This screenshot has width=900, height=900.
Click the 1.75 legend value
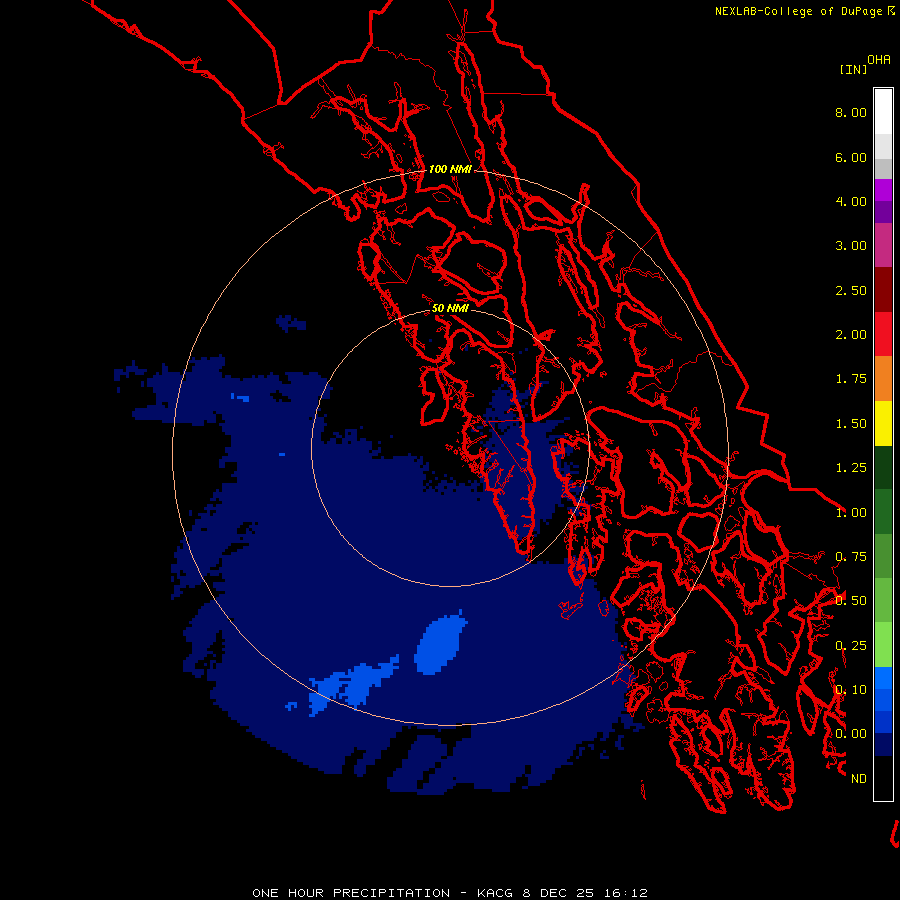[x=851, y=379]
